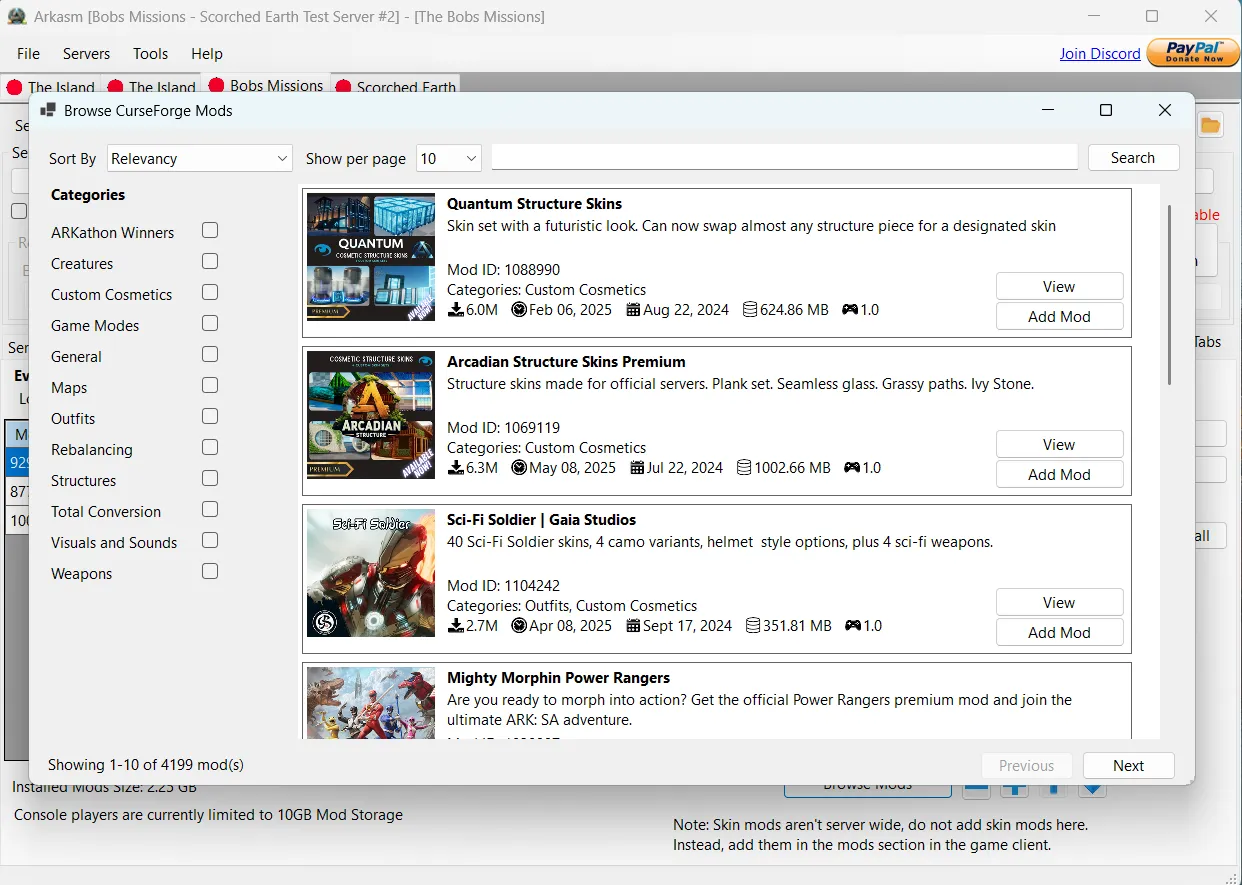Add Arcadian Structure Skins Premium mod
Image resolution: width=1242 pixels, height=885 pixels.
point(1059,474)
